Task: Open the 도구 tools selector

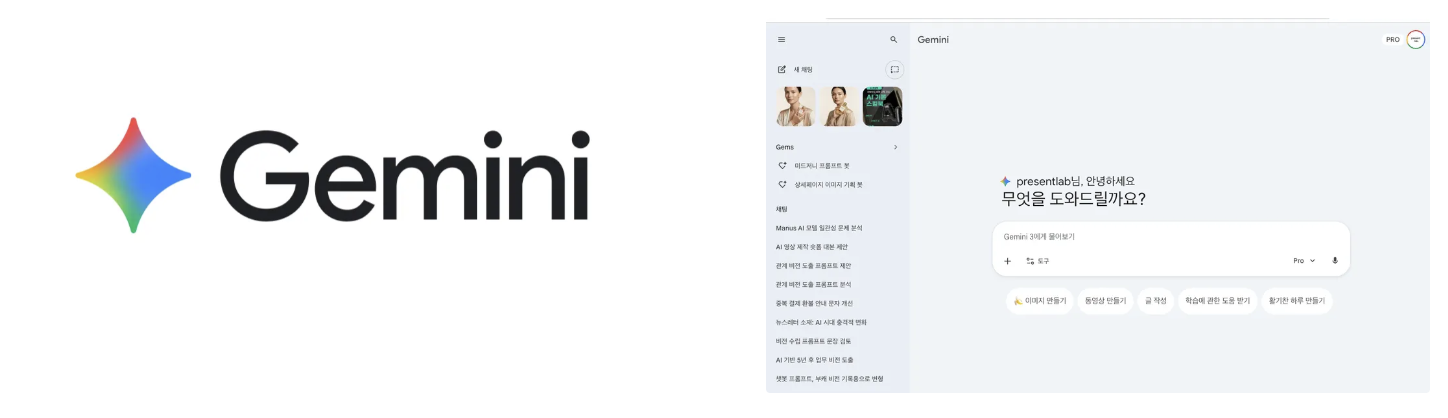Action: [x=1037, y=261]
